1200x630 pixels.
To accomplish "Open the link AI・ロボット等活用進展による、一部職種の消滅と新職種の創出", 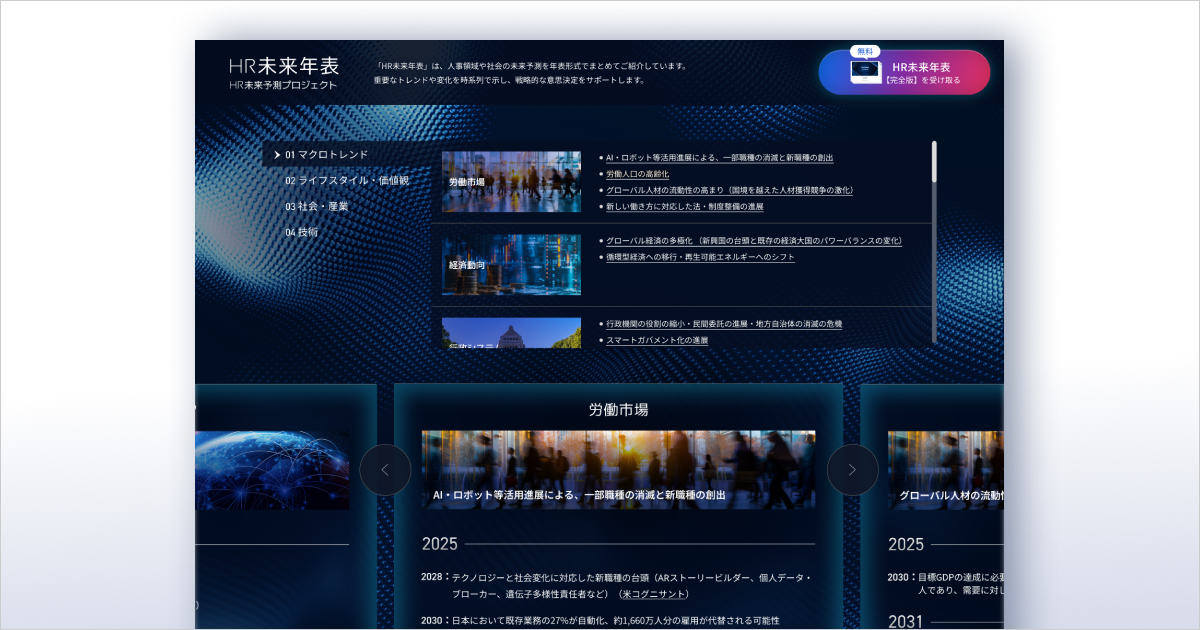I will 719,158.
